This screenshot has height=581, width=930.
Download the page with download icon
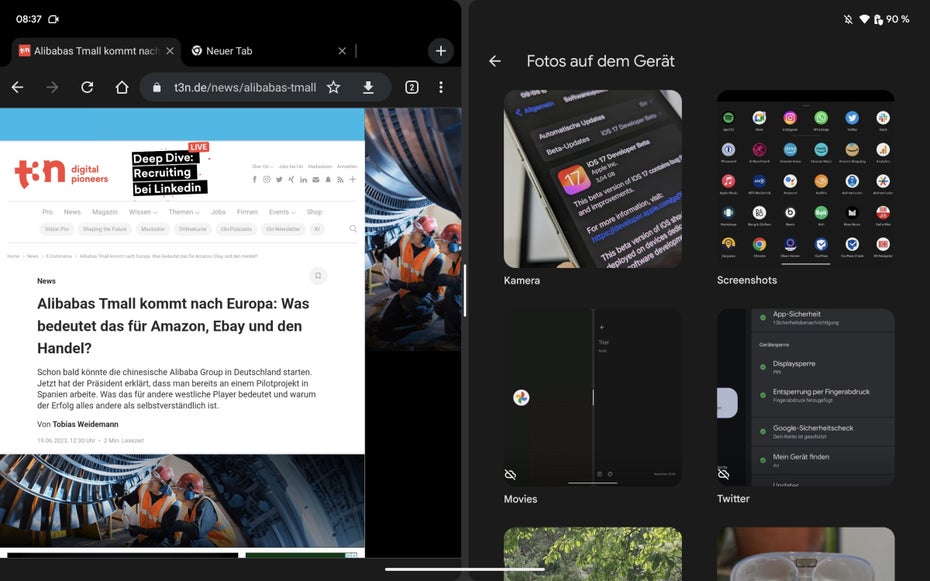368,87
